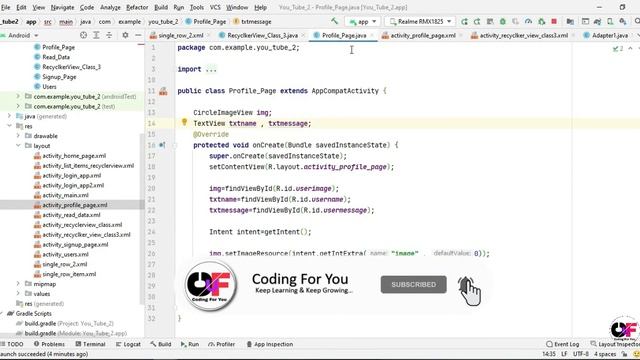Select build.gradle (Project: You_Tube_2)
The image size is (640, 360).
pyautogui.click(x=64, y=323)
